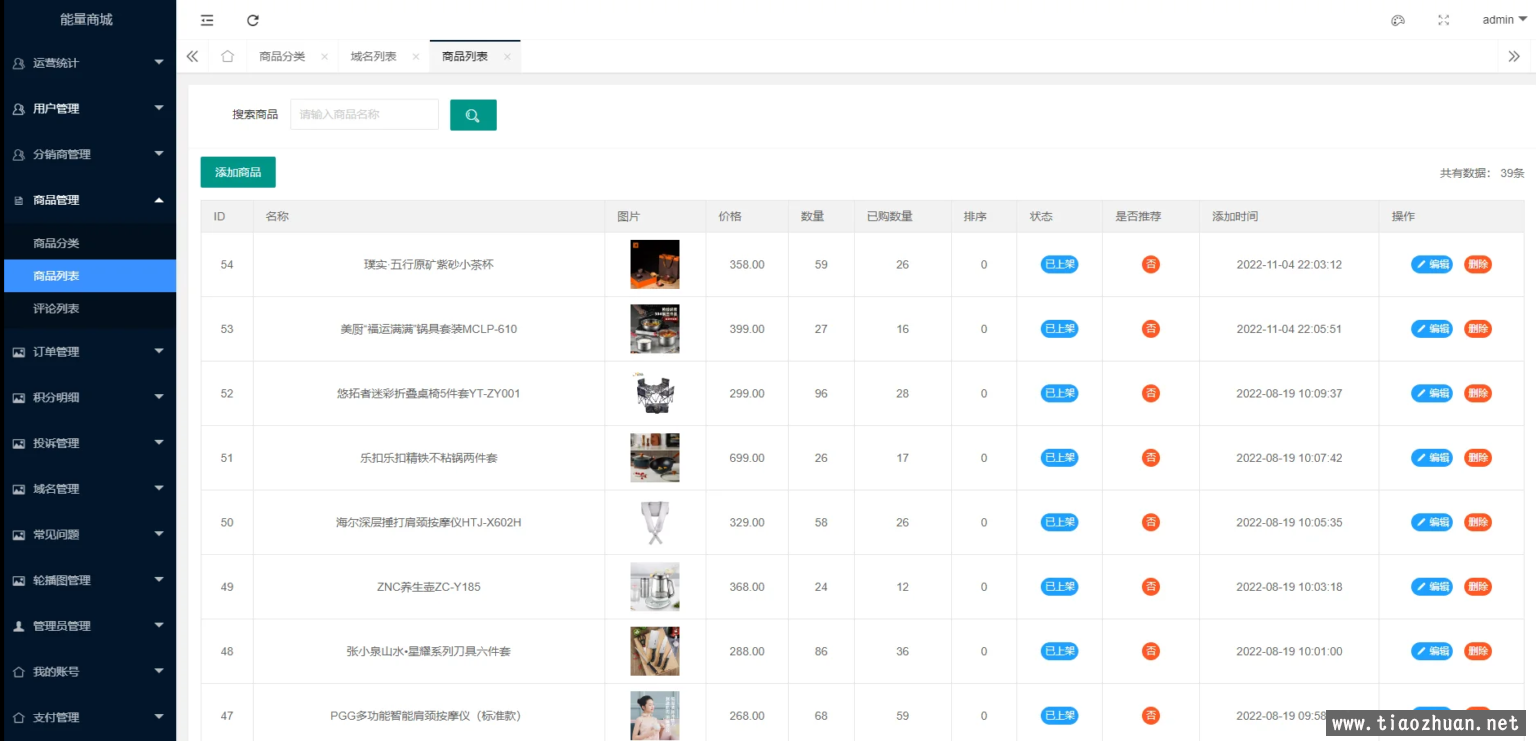Expand 分销商管理 menu
This screenshot has width=1536, height=741.
88,154
